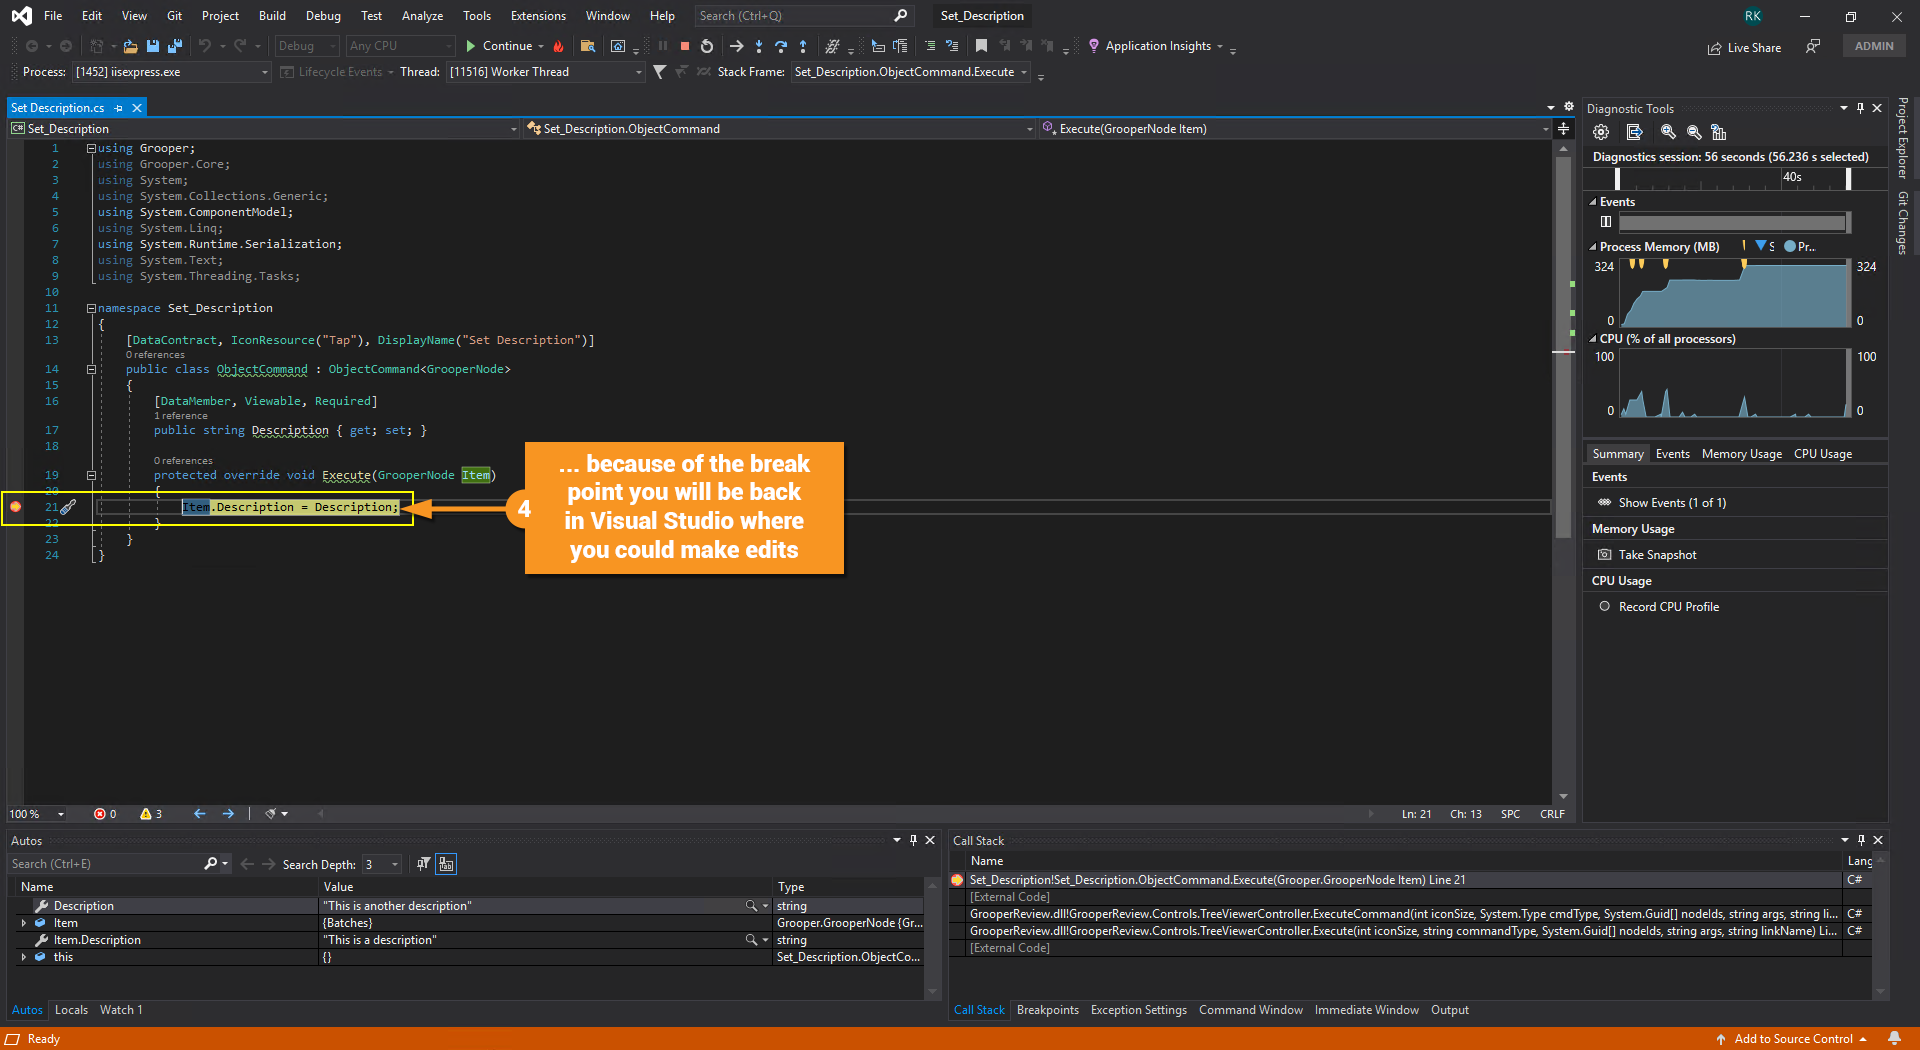Expand the Item node in Autos

click(24, 923)
